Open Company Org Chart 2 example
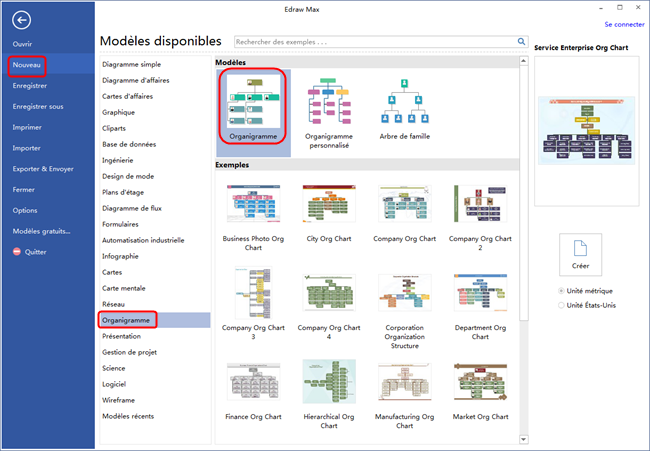Image resolution: width=650 pixels, height=451 pixels. [480, 204]
